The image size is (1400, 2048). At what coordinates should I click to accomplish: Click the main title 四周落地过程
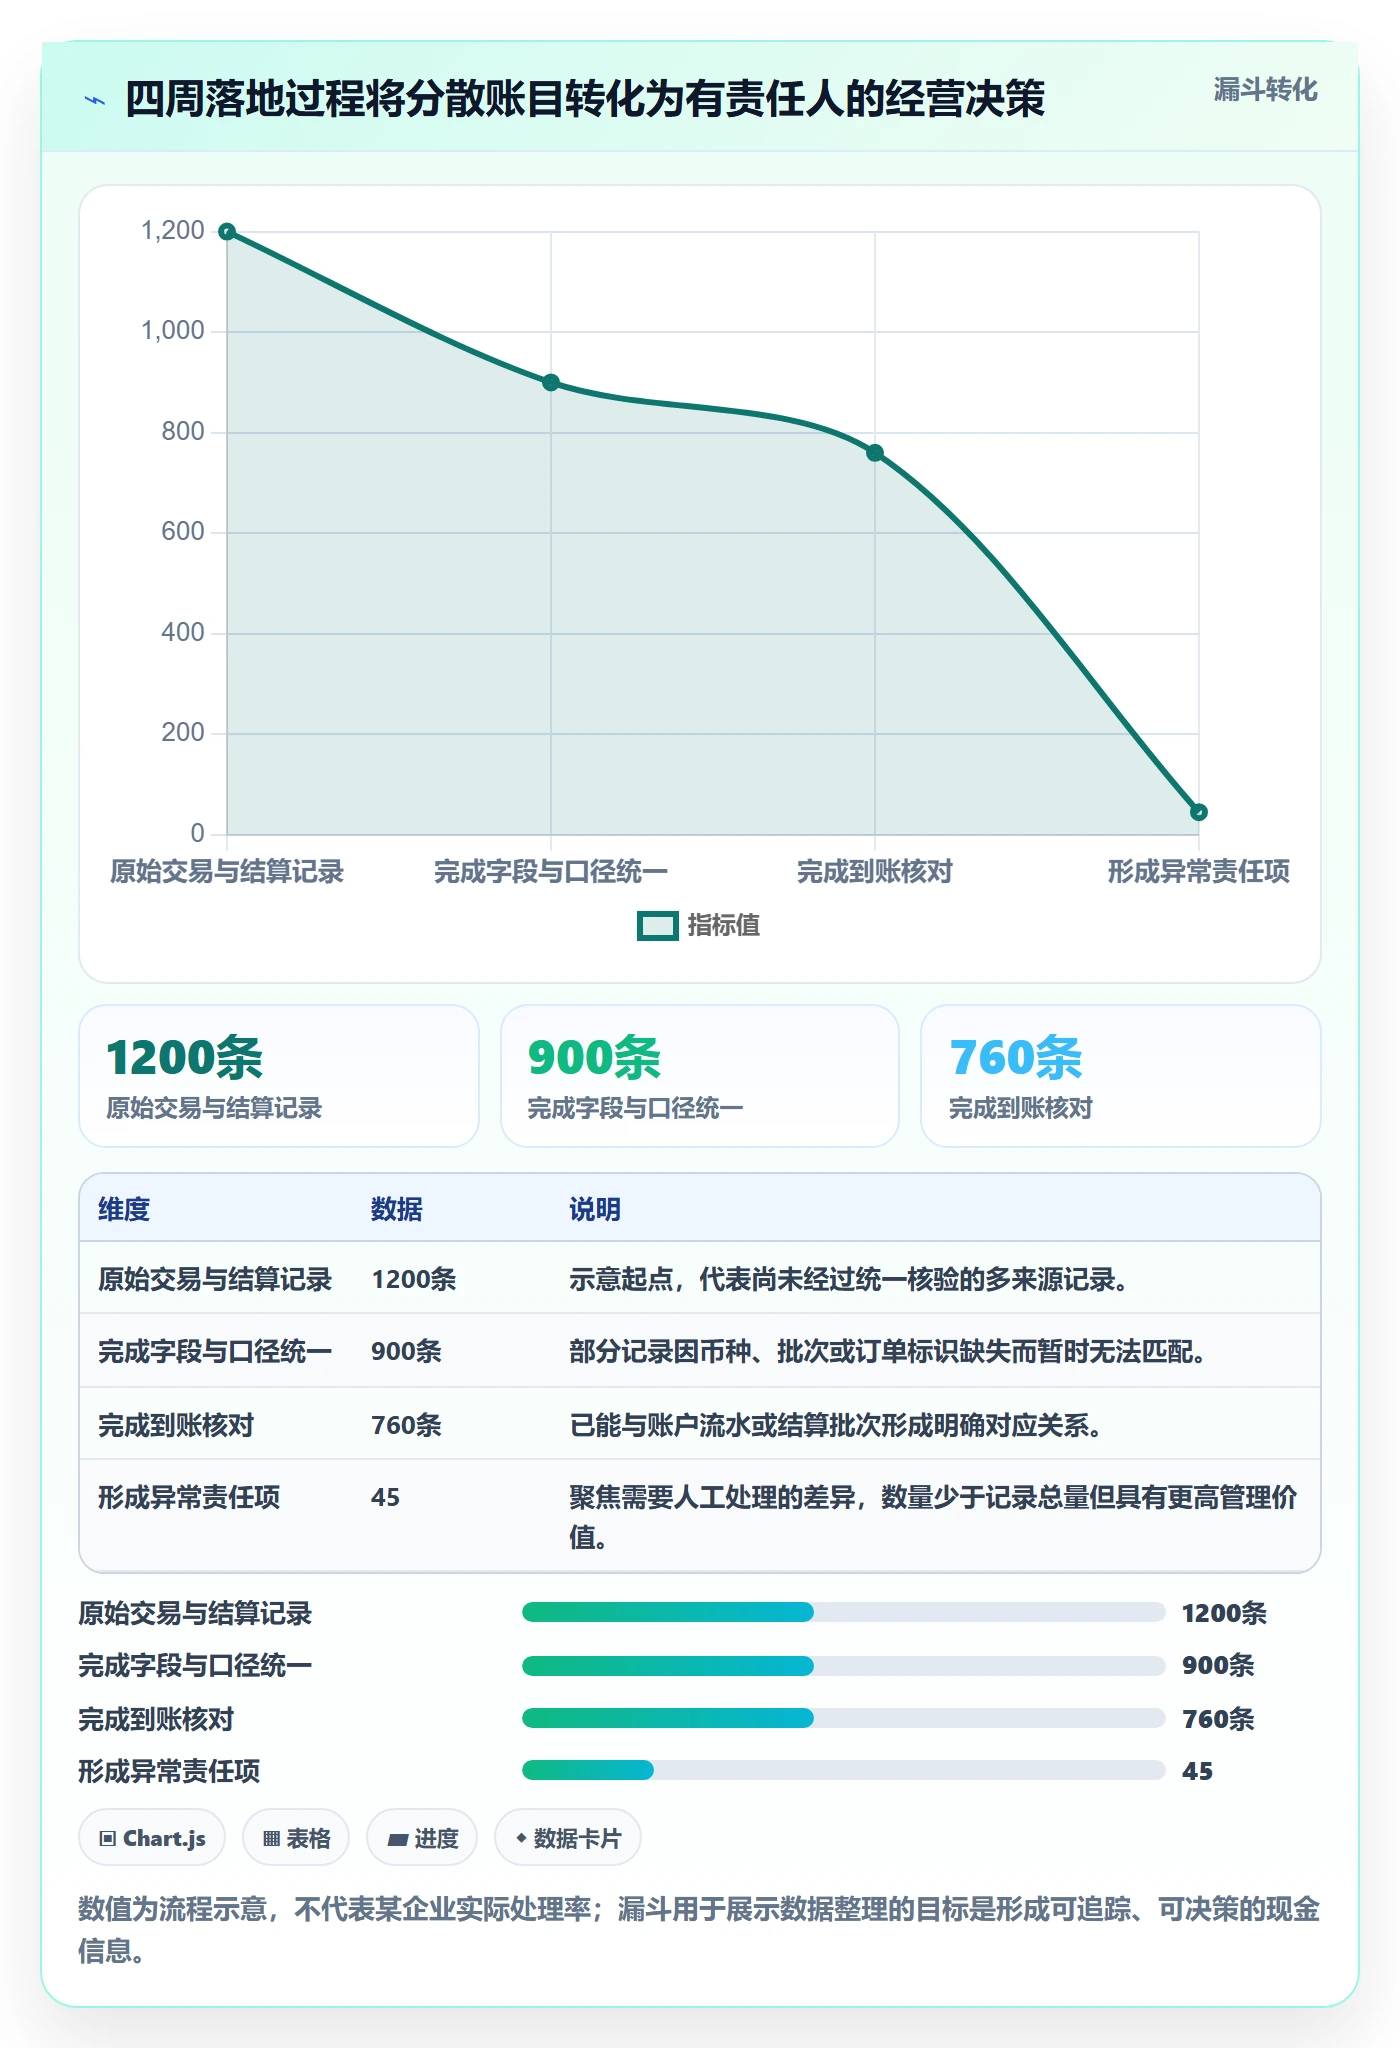(x=585, y=100)
